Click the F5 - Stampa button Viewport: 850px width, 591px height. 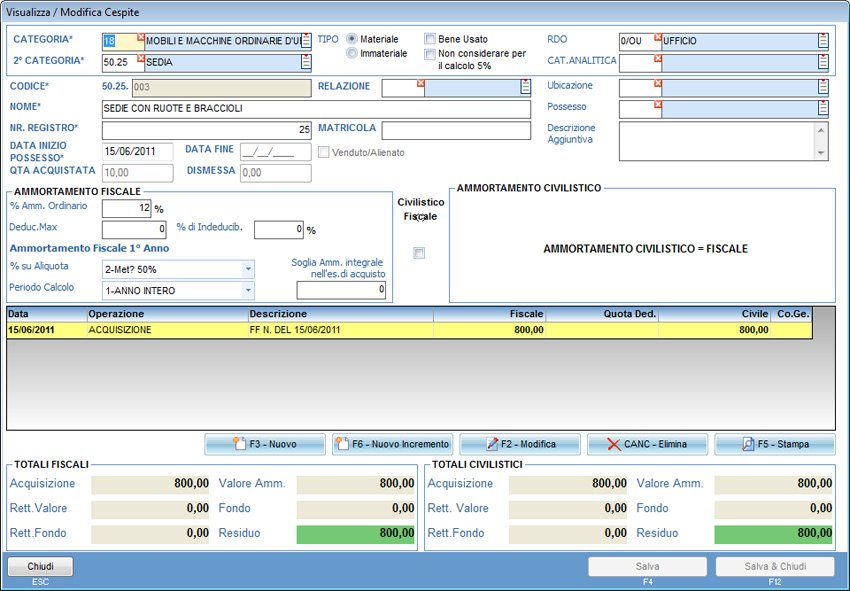(x=774, y=444)
